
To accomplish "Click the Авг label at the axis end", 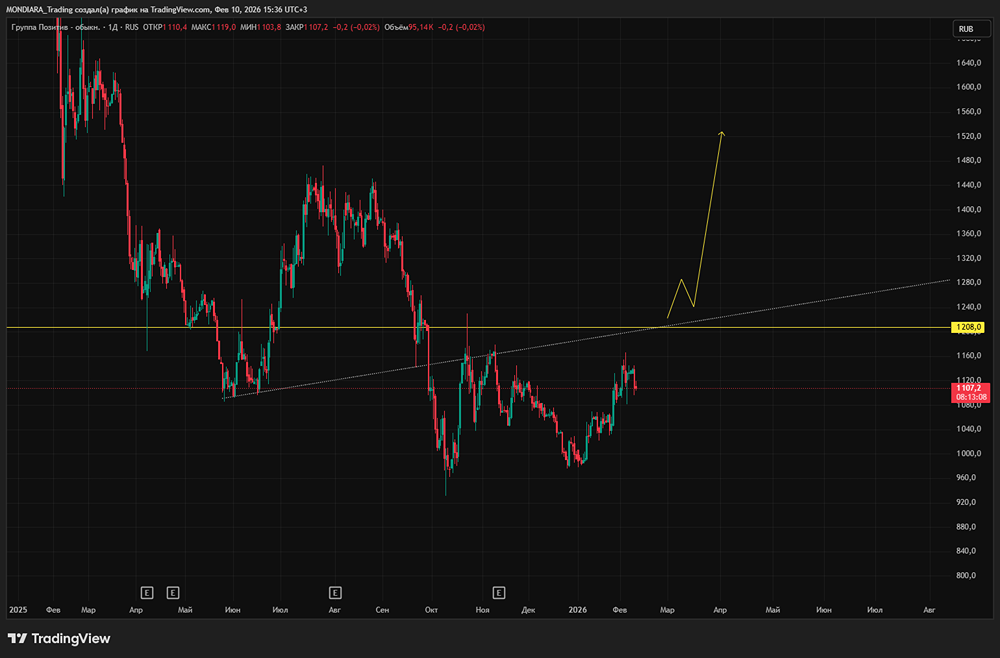I will (x=929, y=610).
